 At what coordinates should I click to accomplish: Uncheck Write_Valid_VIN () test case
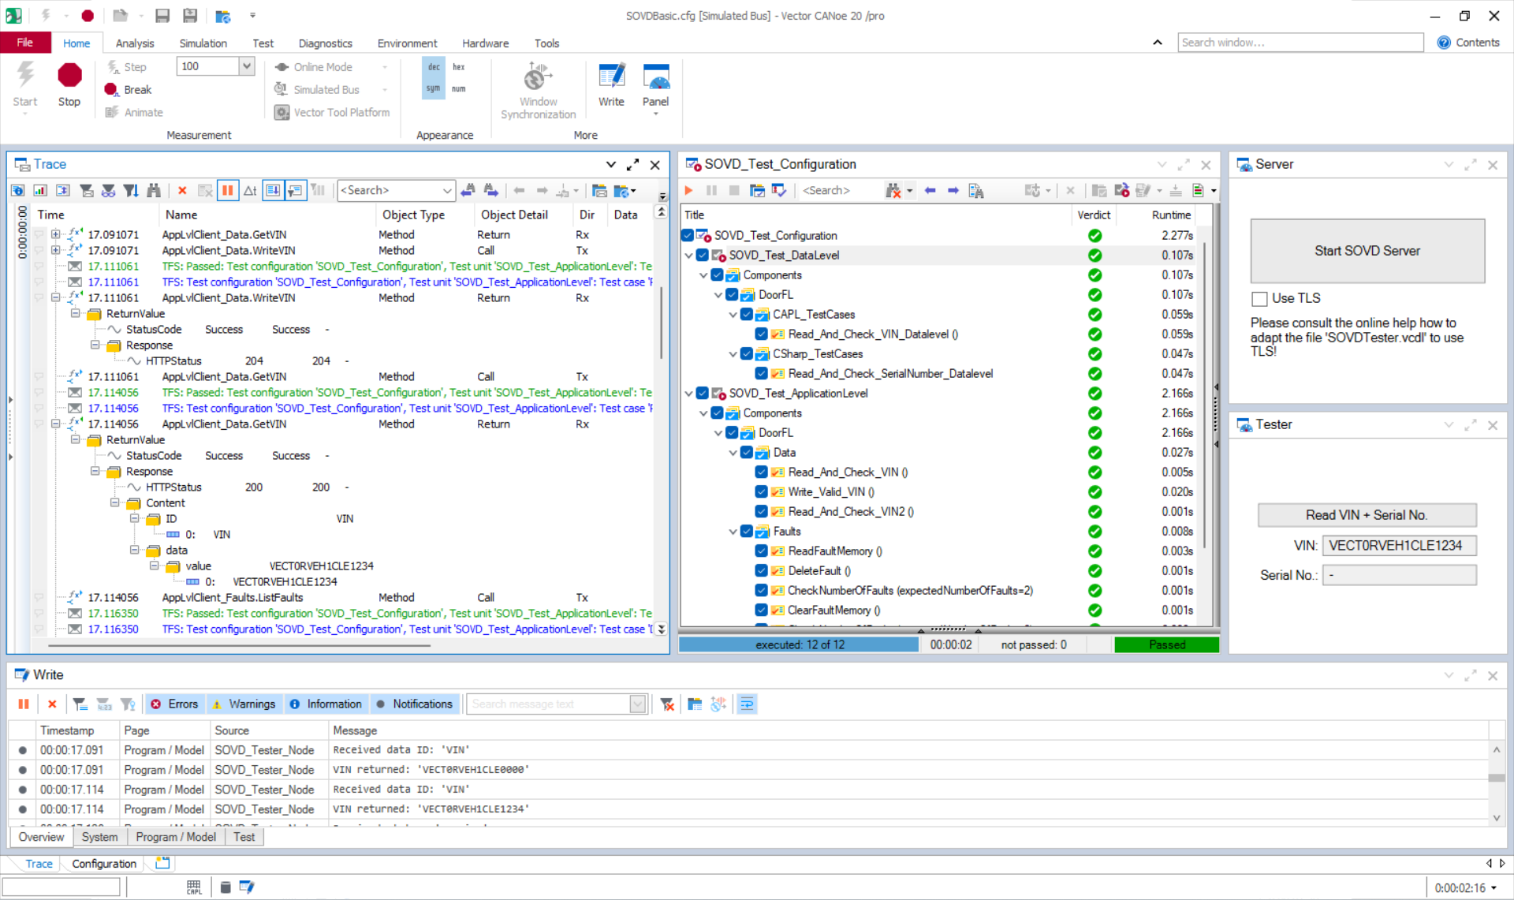tap(761, 492)
